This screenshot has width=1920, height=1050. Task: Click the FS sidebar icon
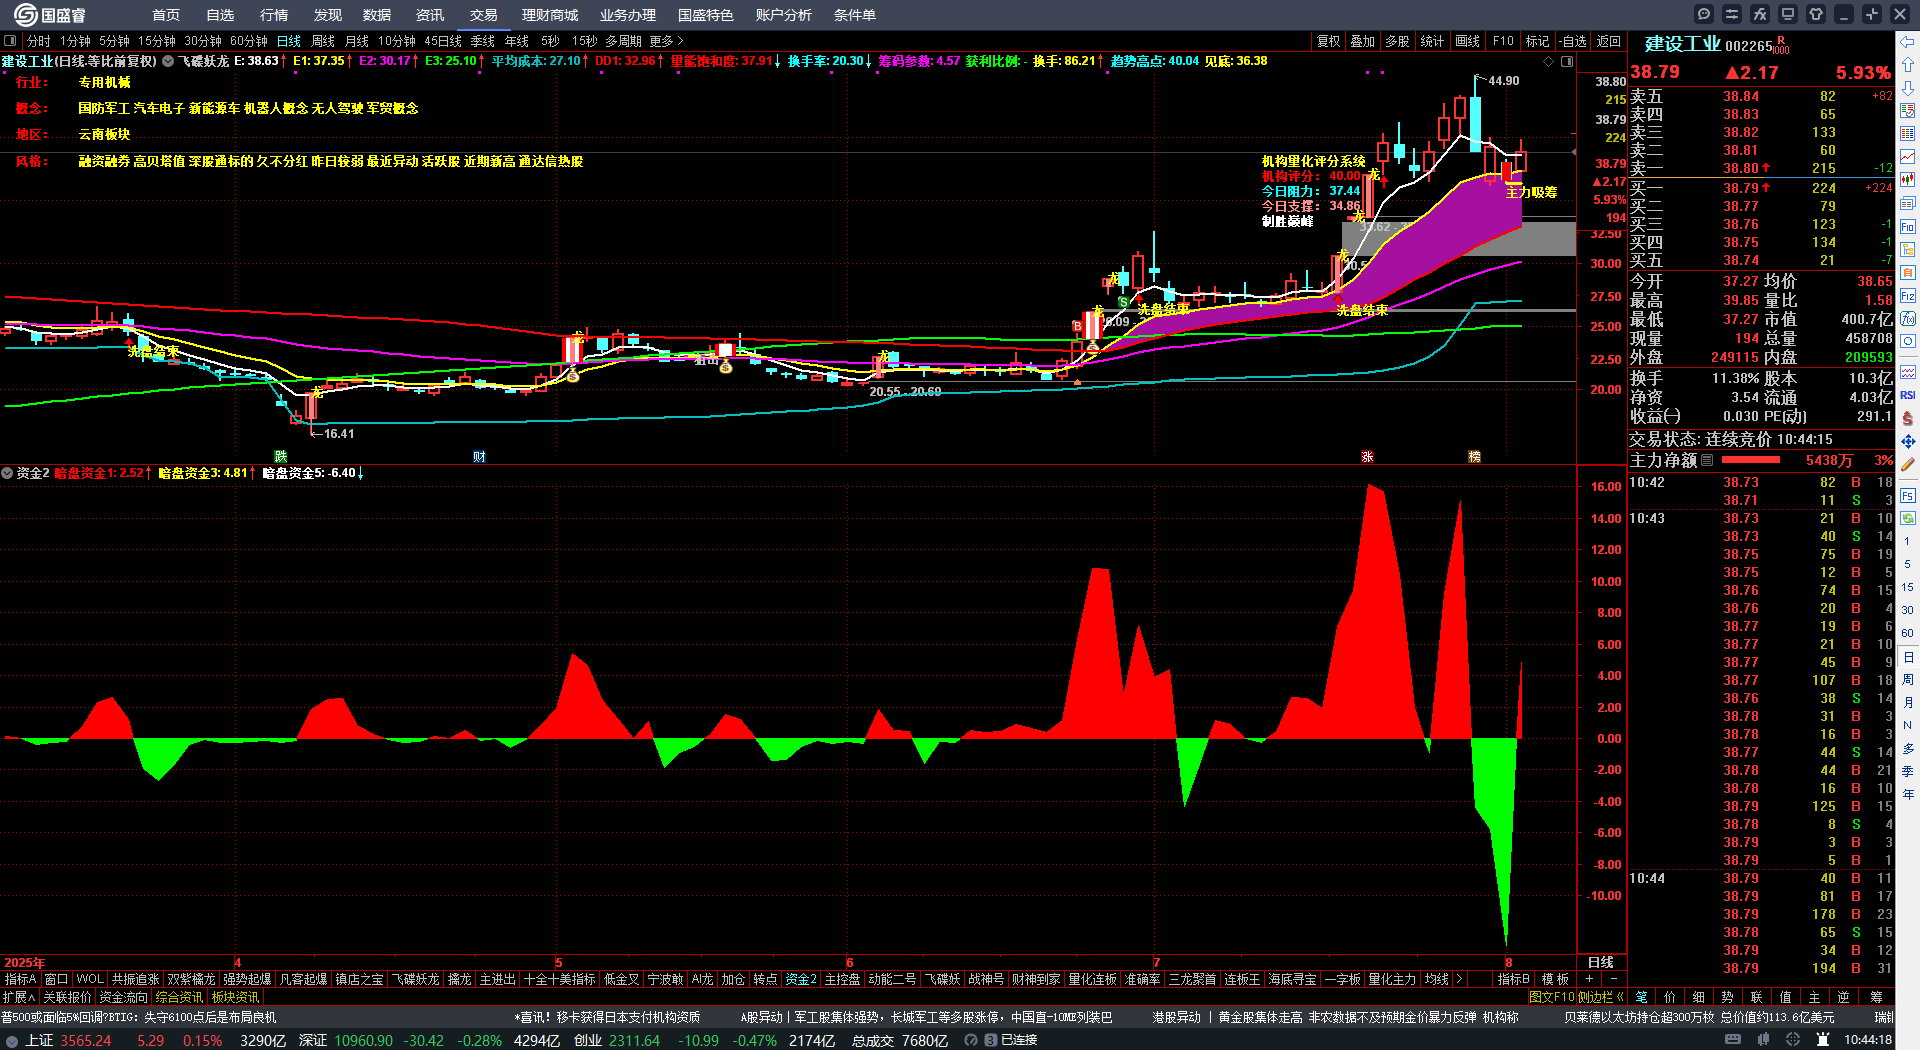coord(1908,495)
